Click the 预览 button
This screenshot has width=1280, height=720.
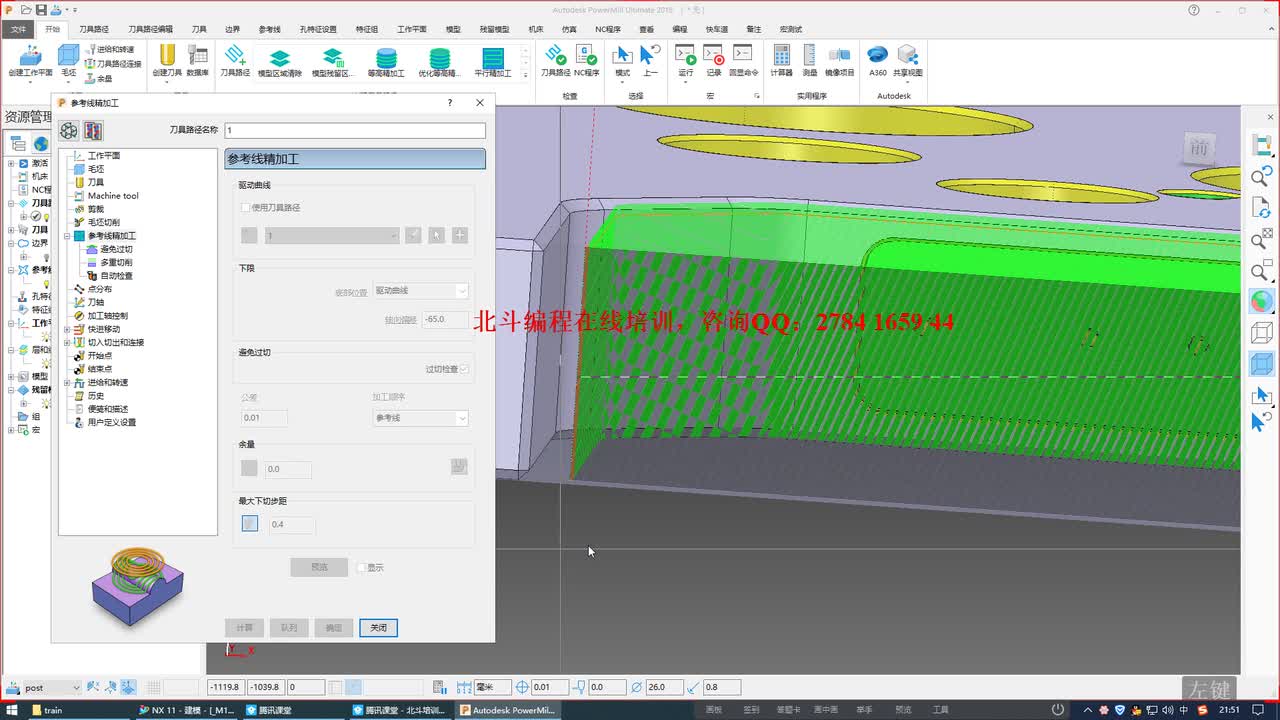pyautogui.click(x=319, y=567)
